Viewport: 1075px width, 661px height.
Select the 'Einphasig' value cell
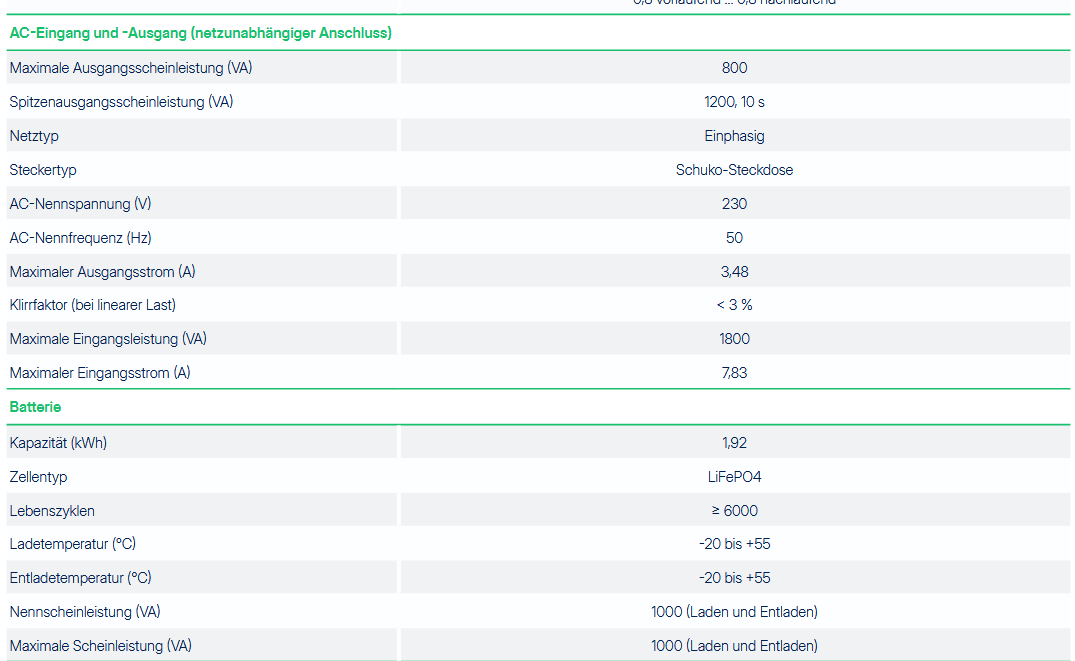pos(734,136)
